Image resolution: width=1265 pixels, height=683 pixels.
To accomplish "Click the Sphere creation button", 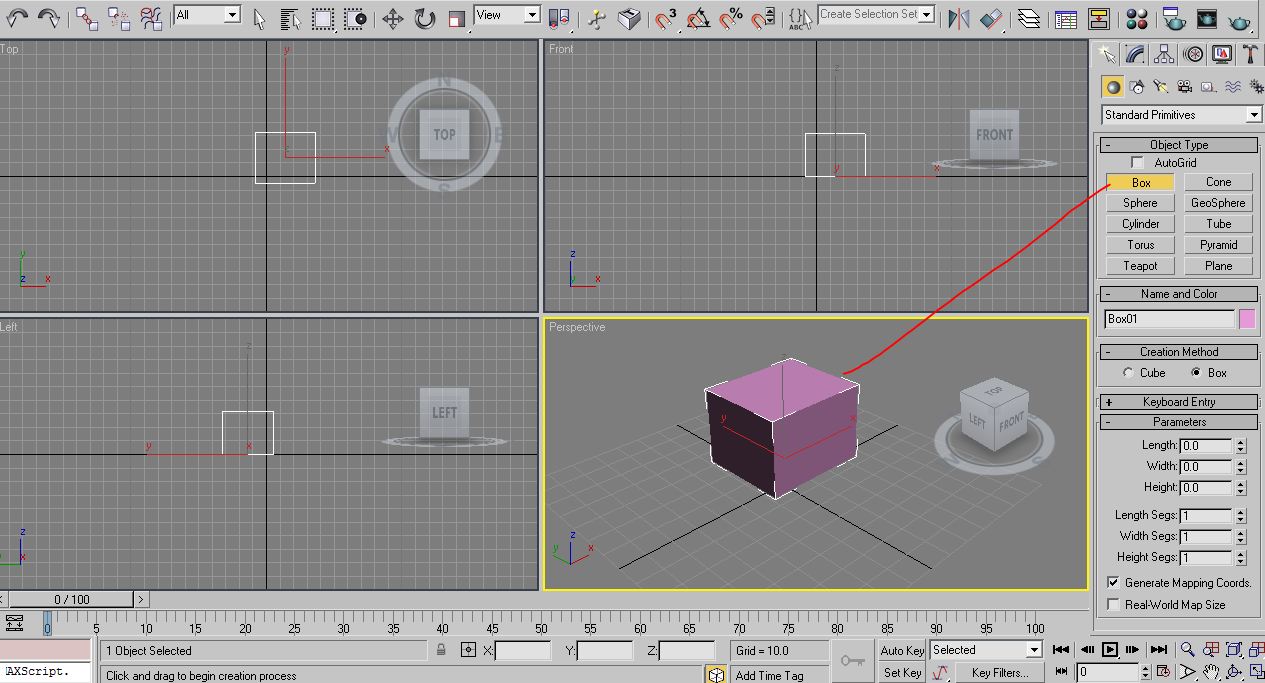I will [x=1139, y=203].
